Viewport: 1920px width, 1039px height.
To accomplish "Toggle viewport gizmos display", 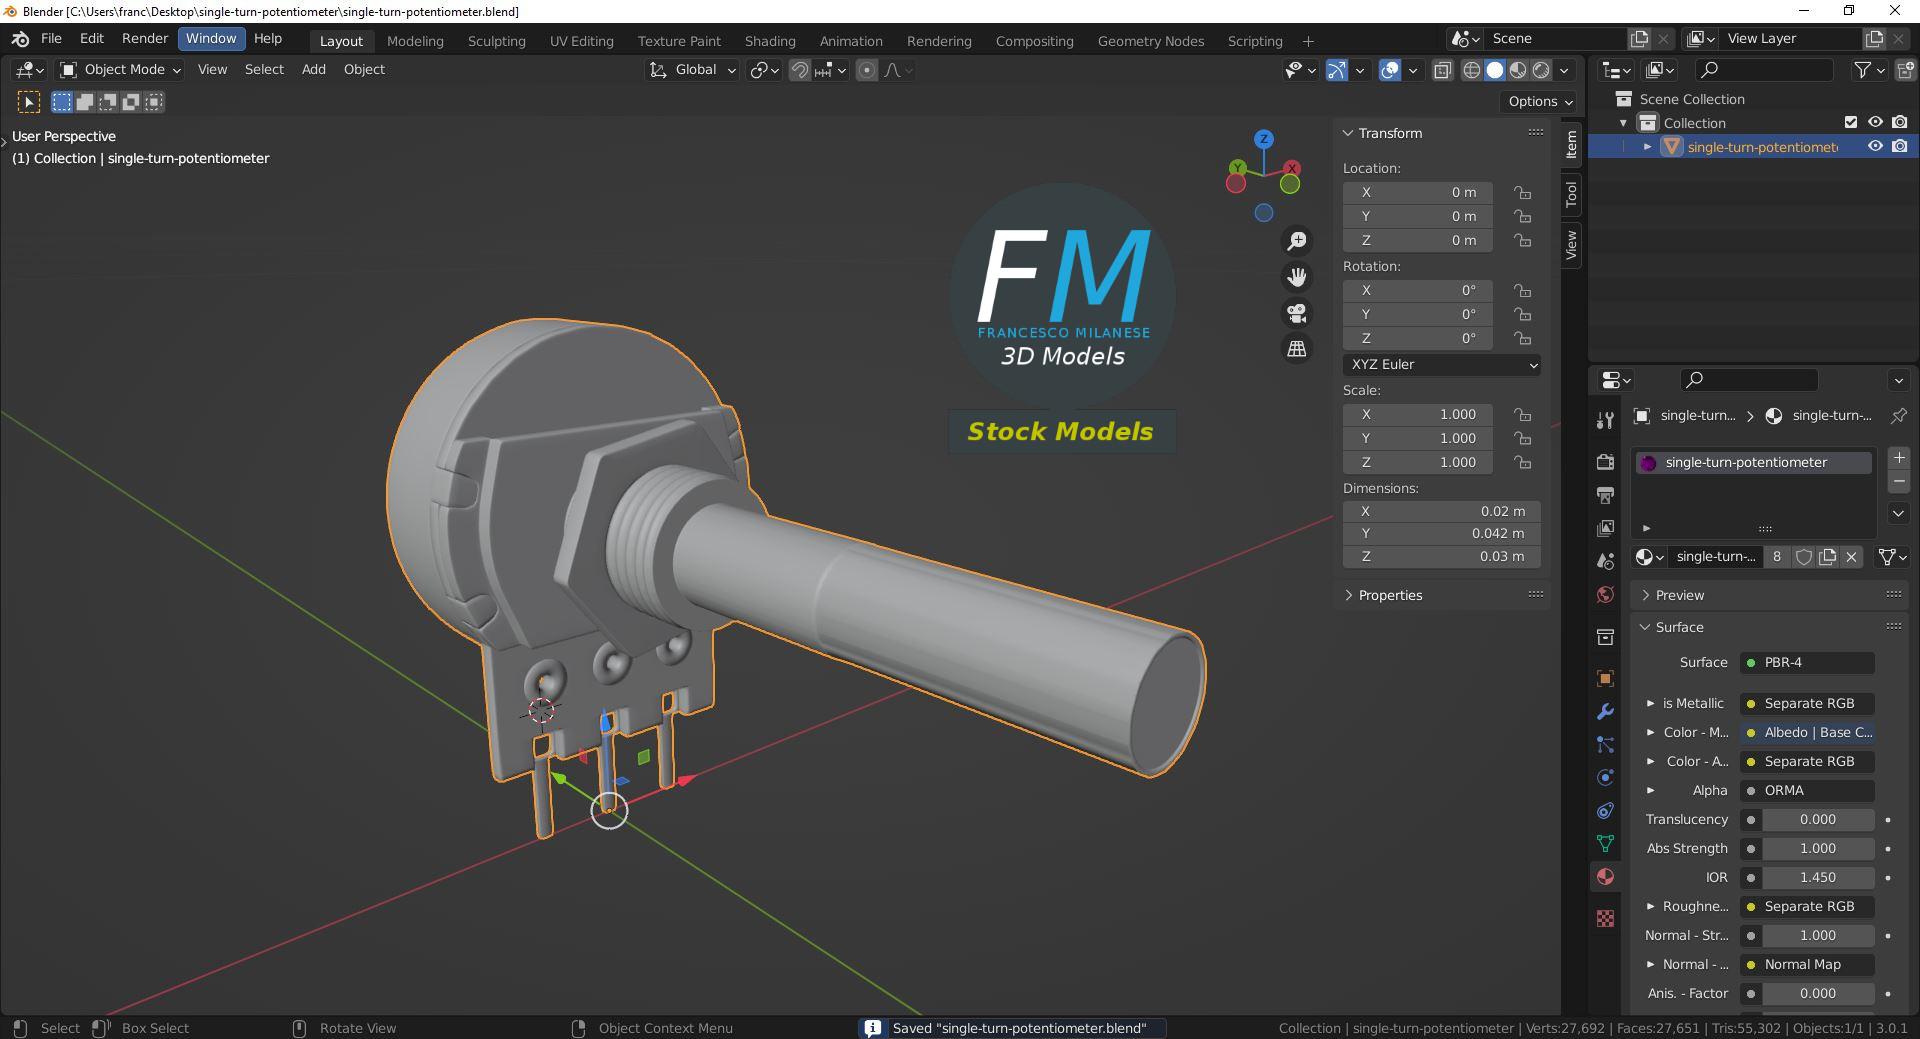I will pyautogui.click(x=1336, y=70).
